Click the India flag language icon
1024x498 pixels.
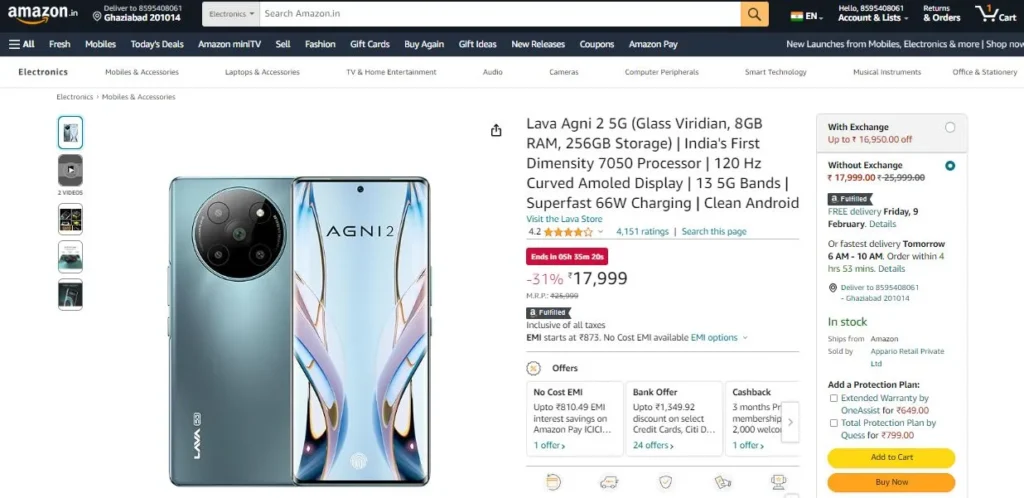coord(796,16)
